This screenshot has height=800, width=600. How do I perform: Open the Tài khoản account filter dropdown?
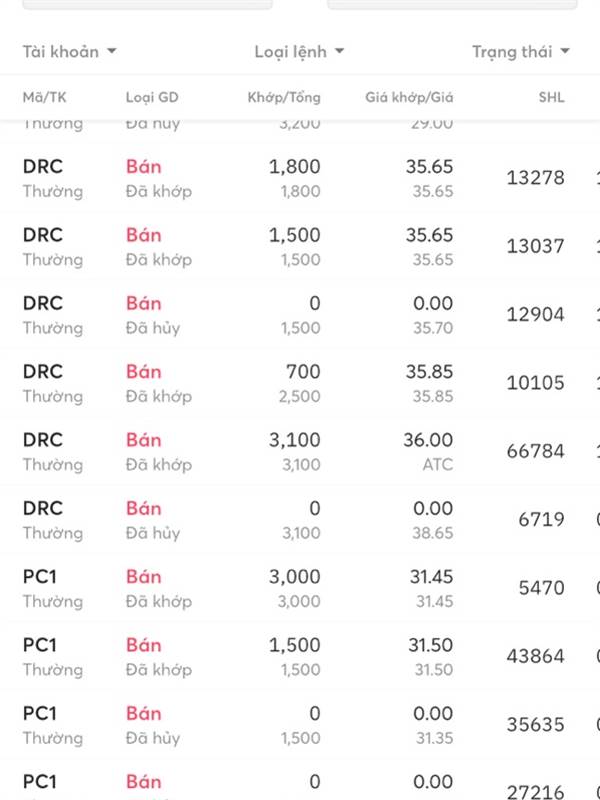pyautogui.click(x=69, y=52)
